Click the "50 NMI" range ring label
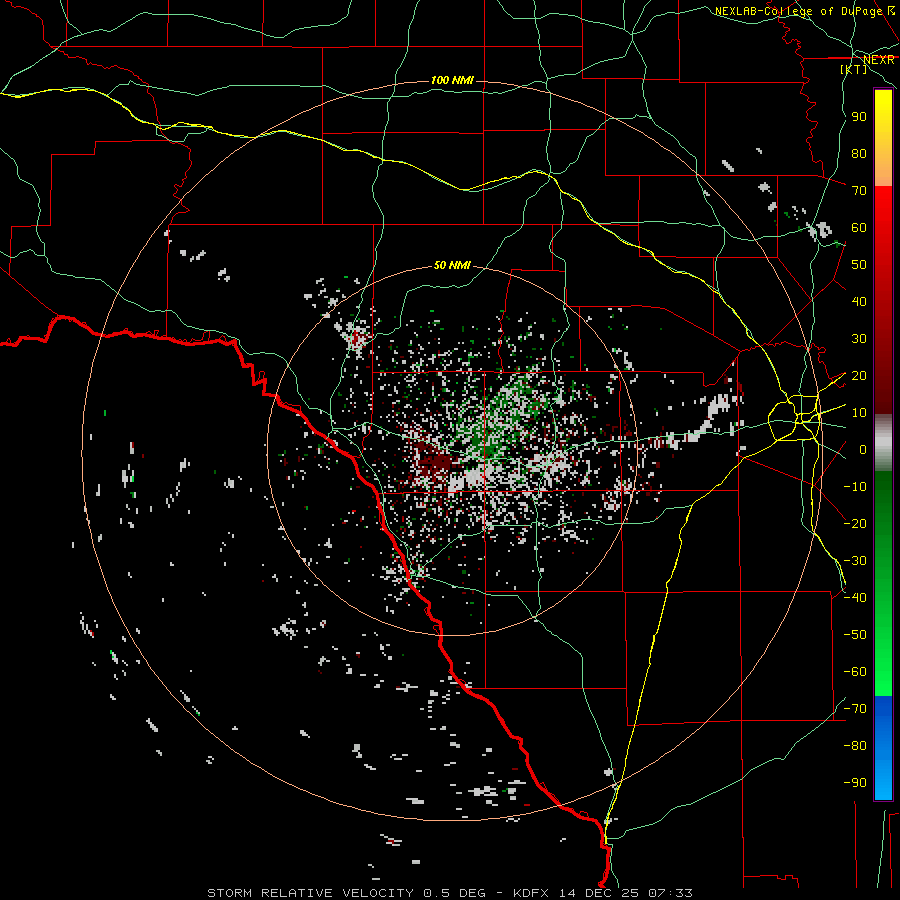Image resolution: width=900 pixels, height=900 pixels. click(452, 265)
